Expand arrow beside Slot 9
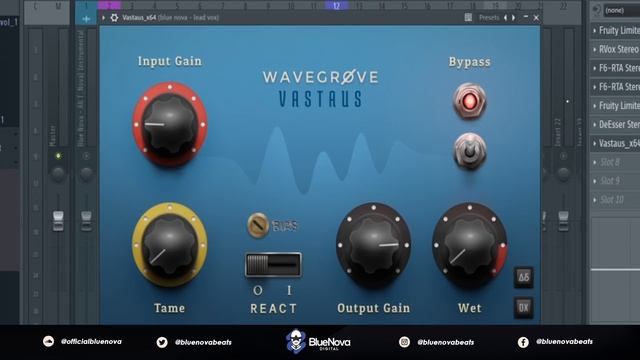 (x=595, y=181)
